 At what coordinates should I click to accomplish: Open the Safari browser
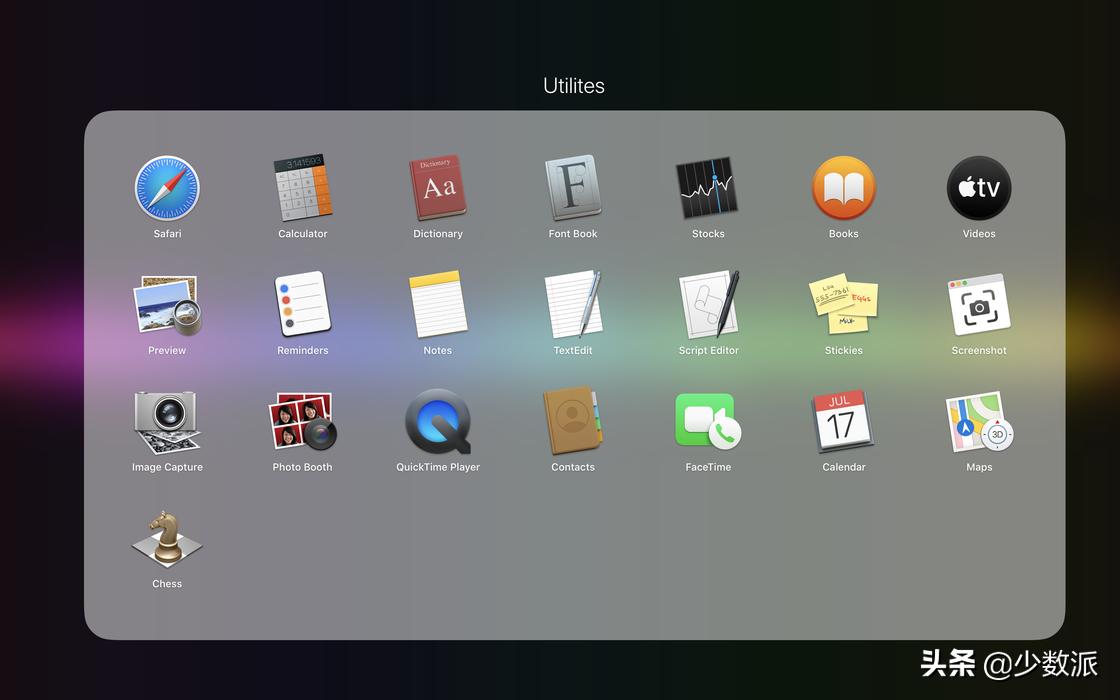coord(167,188)
